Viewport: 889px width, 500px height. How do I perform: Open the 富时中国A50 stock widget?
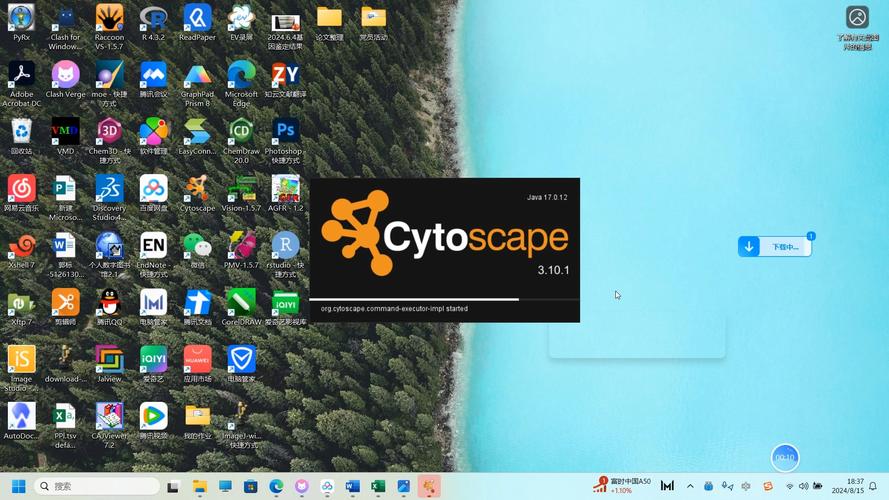coord(622,486)
